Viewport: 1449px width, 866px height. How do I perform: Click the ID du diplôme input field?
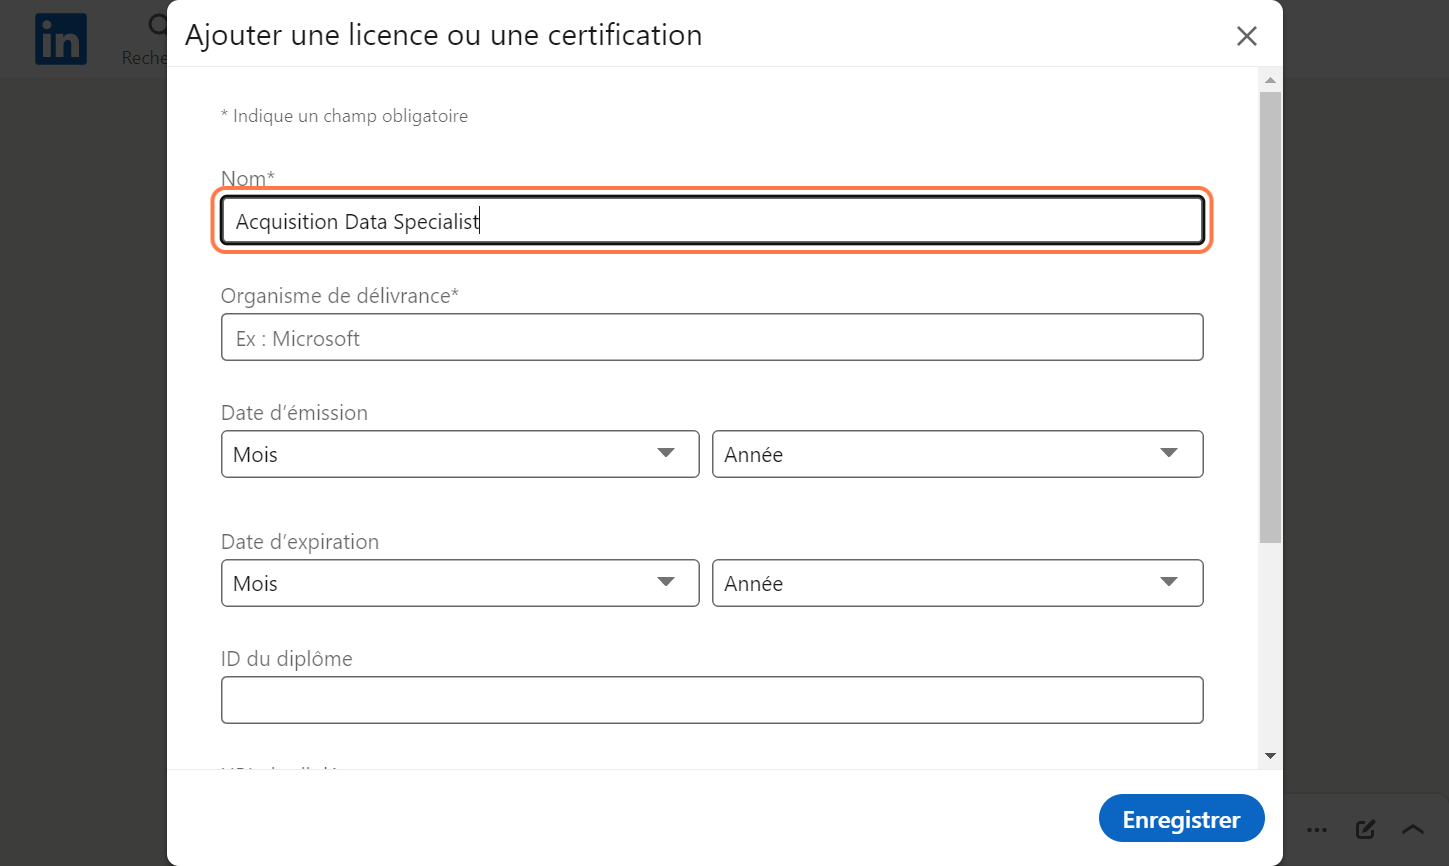712,700
